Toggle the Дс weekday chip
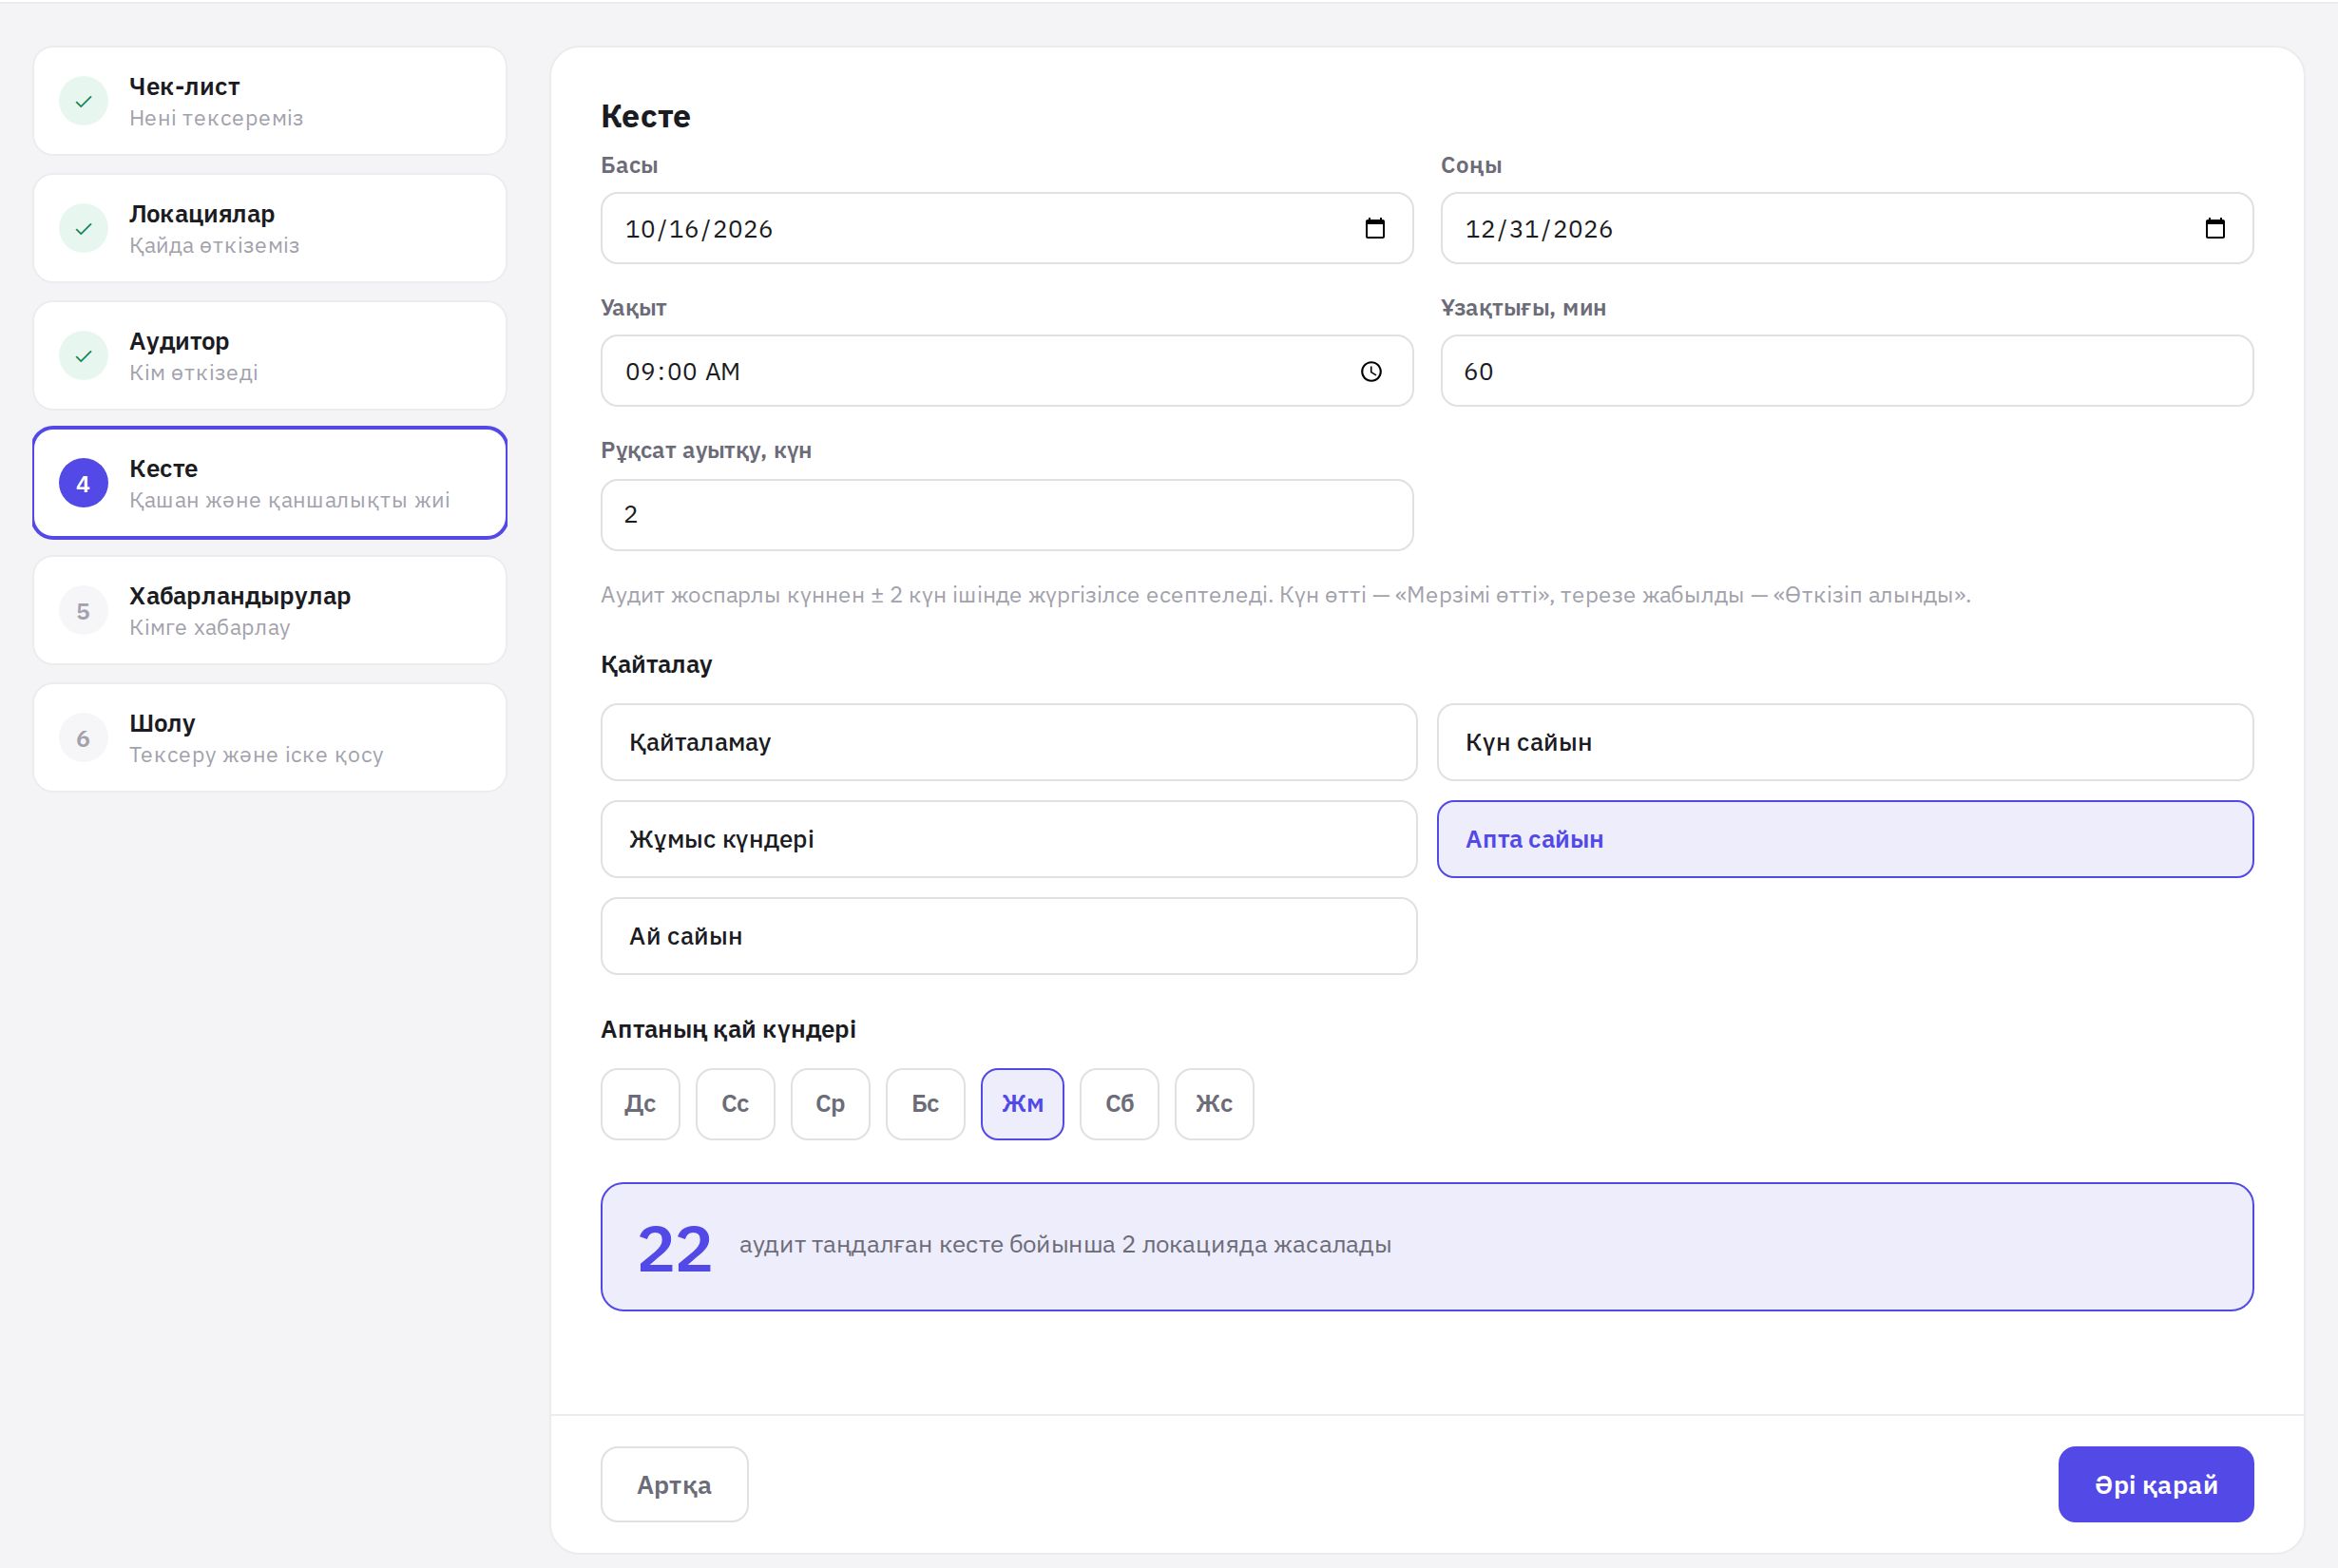The width and height of the screenshot is (2338, 1568). tap(640, 1104)
